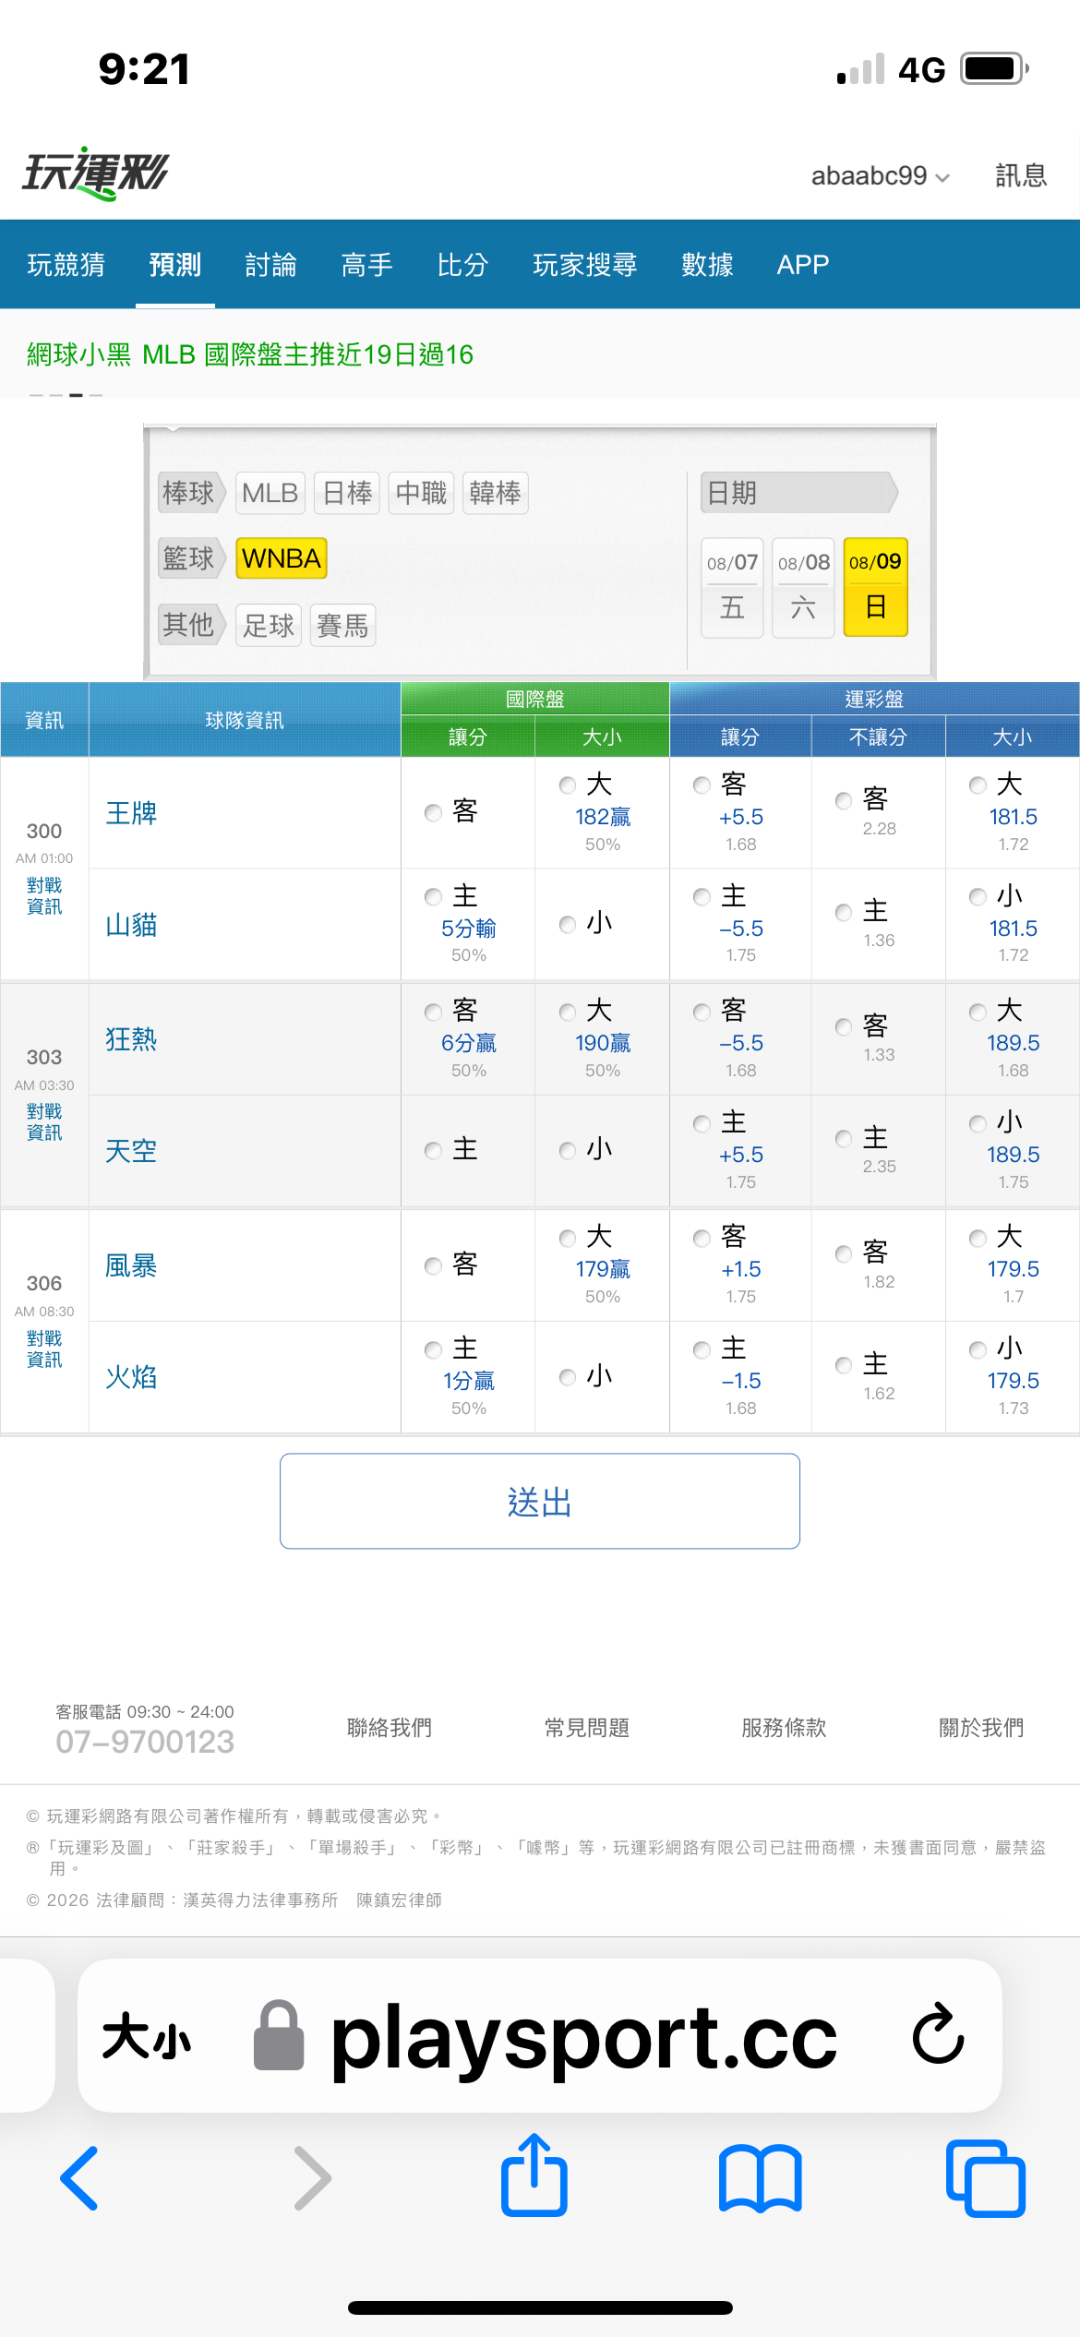Image resolution: width=1080 pixels, height=2337 pixels.
Task: Select the 賽馬 category button
Action: click(342, 626)
